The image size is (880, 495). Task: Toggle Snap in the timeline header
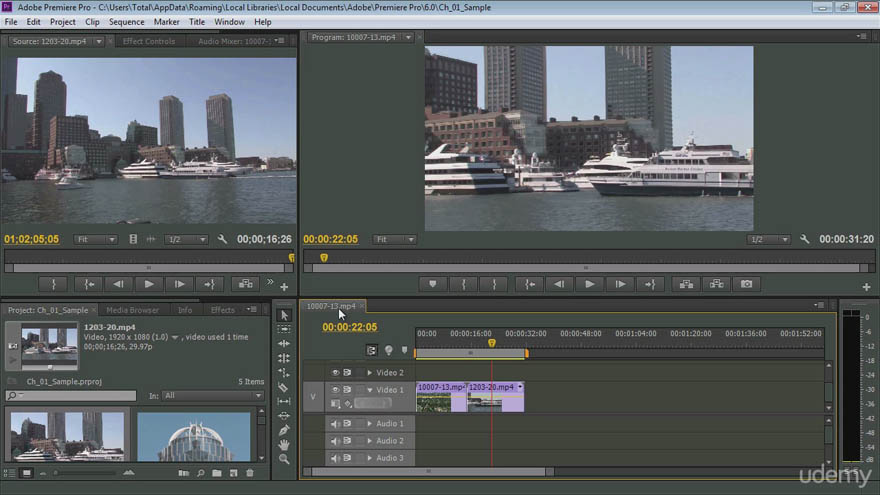click(x=372, y=350)
